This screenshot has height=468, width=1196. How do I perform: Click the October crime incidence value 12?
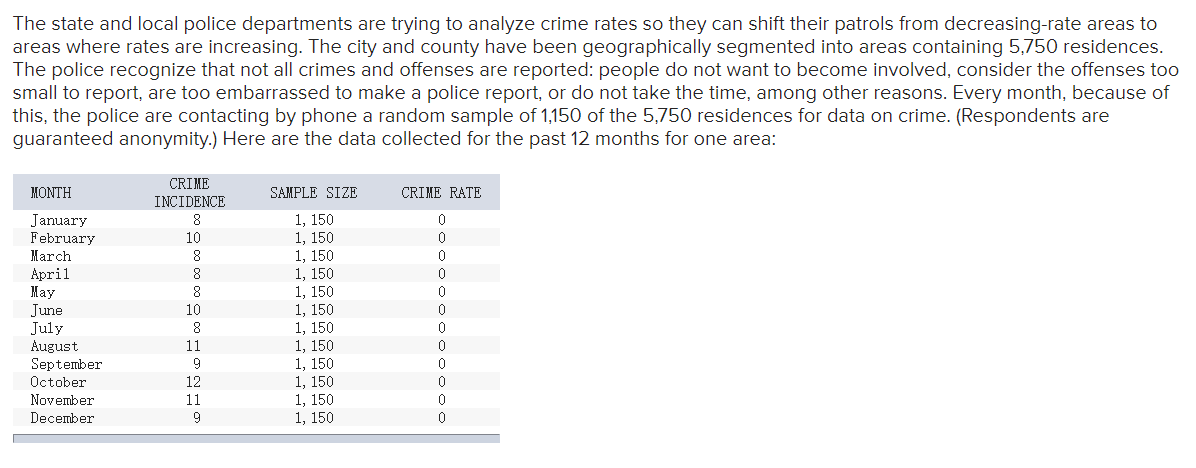click(x=194, y=382)
